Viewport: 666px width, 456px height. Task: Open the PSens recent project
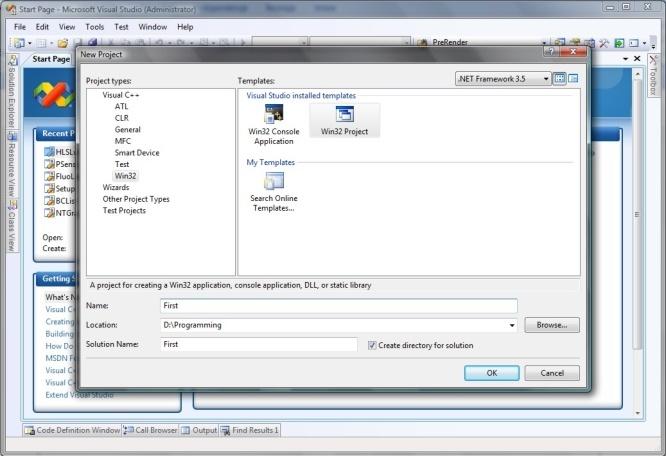point(61,164)
